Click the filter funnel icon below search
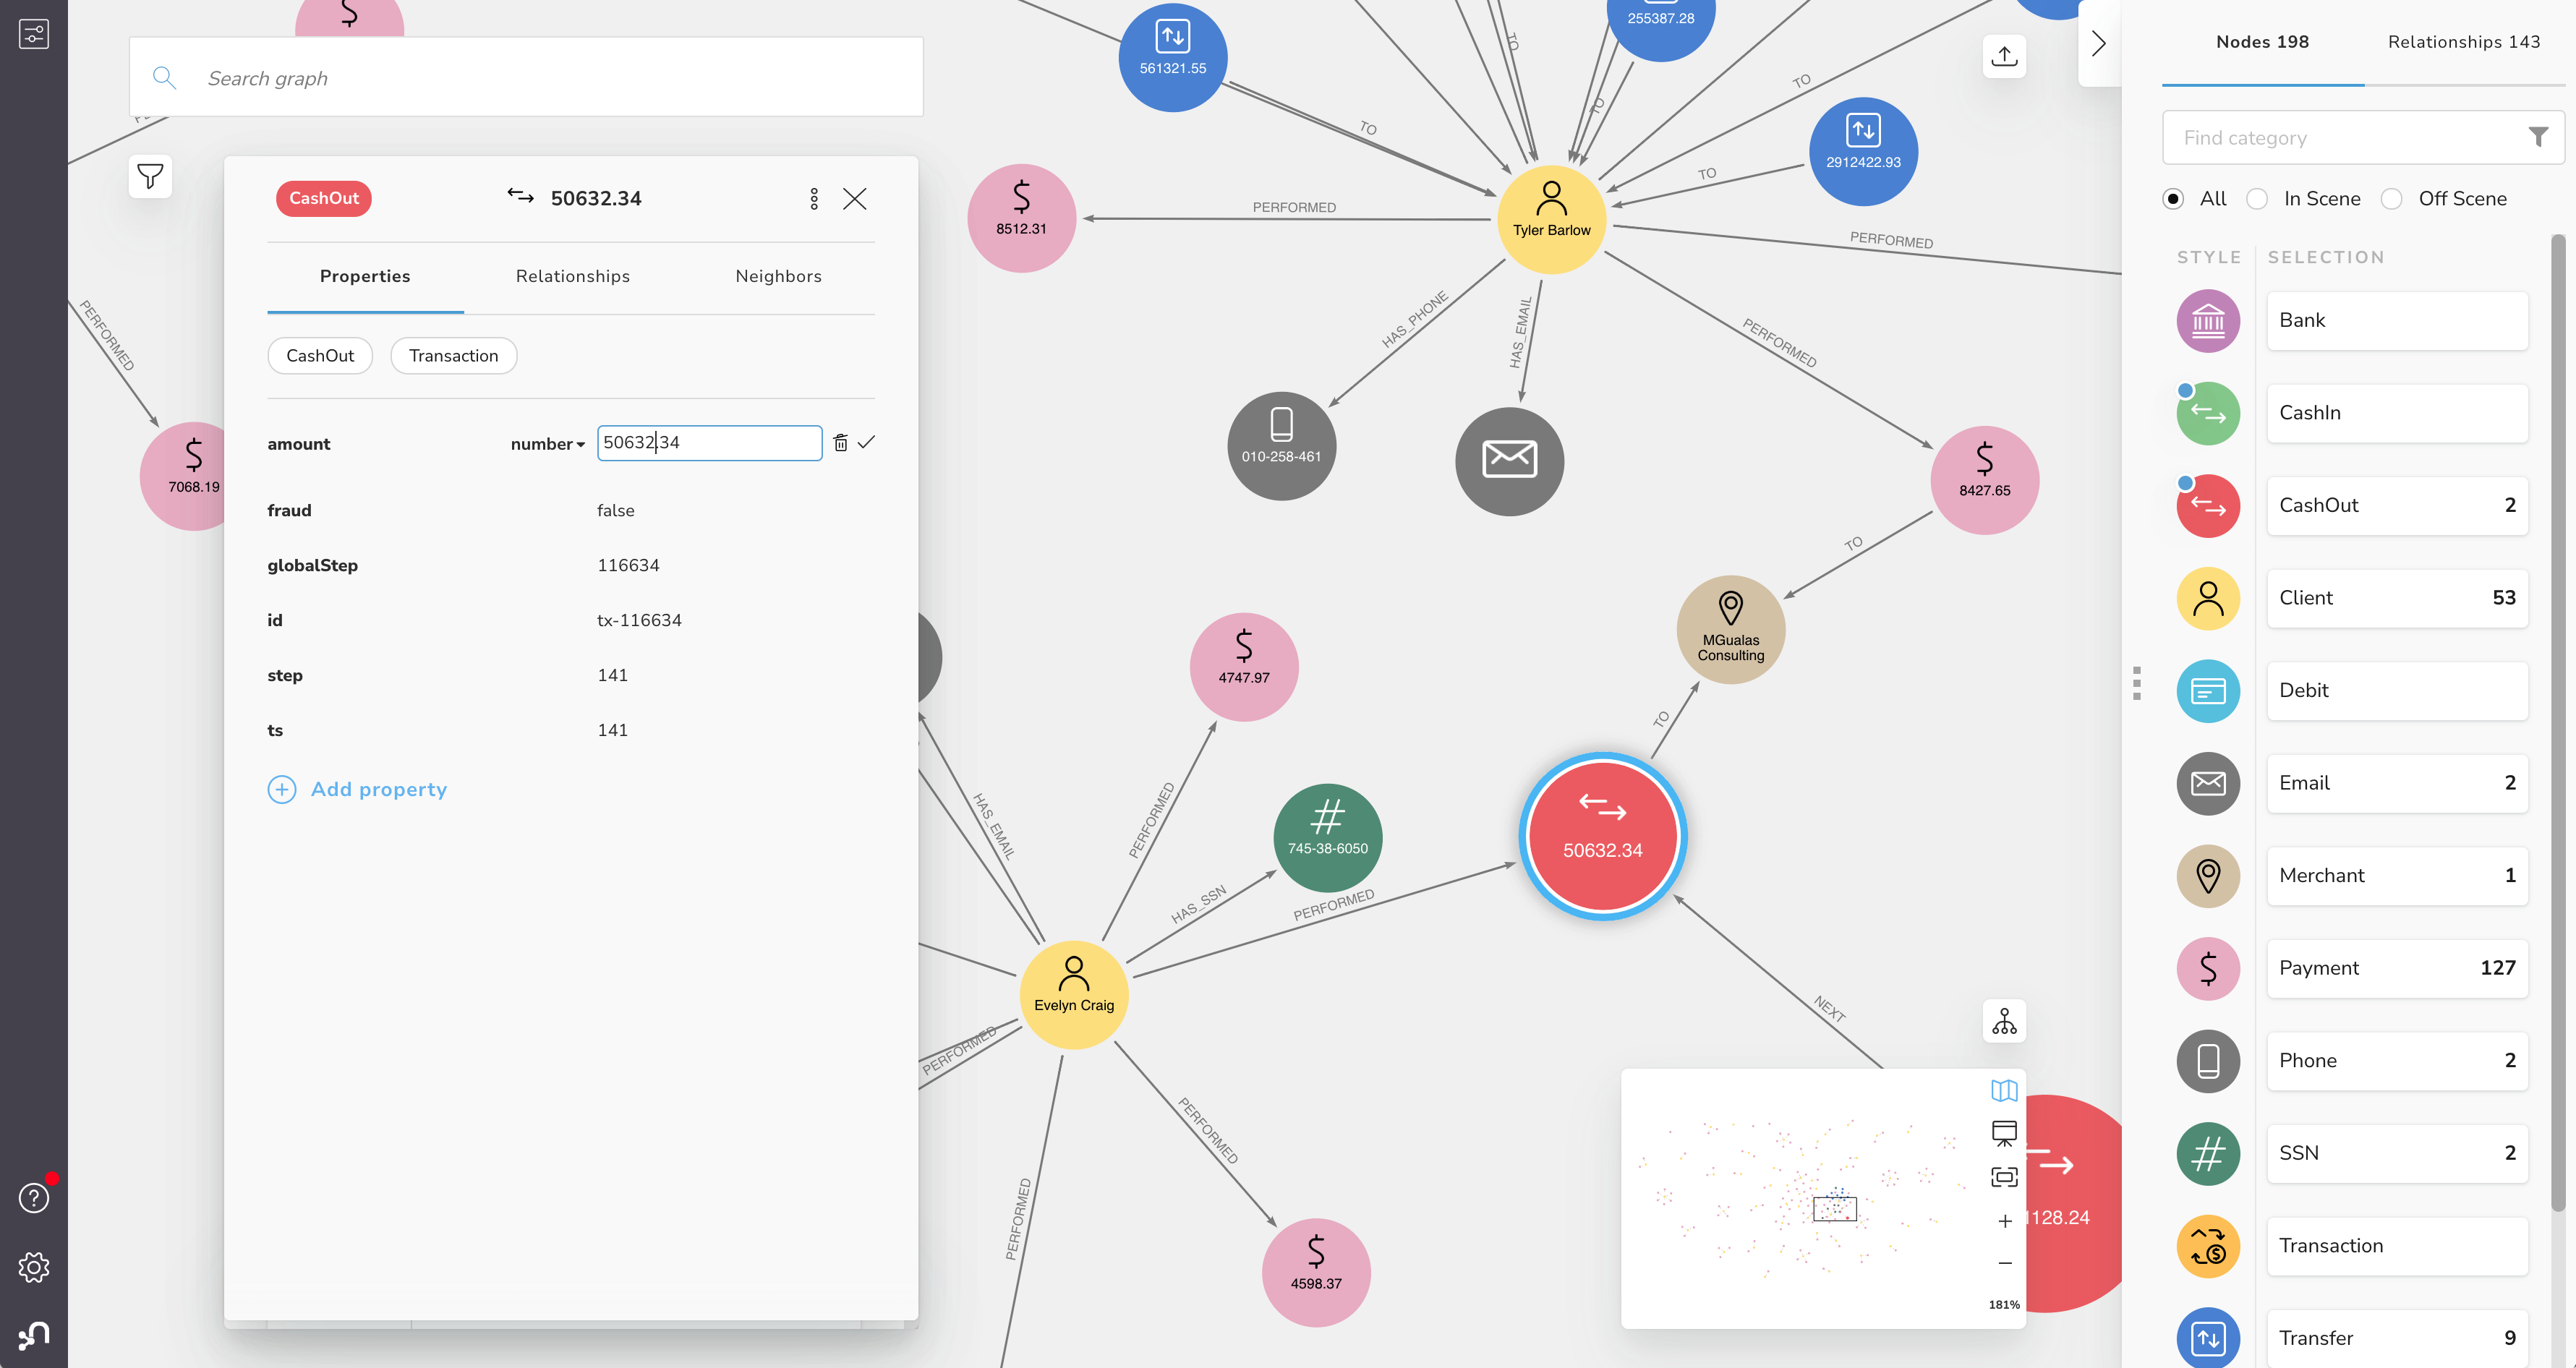2576x1368 pixels. pos(150,177)
